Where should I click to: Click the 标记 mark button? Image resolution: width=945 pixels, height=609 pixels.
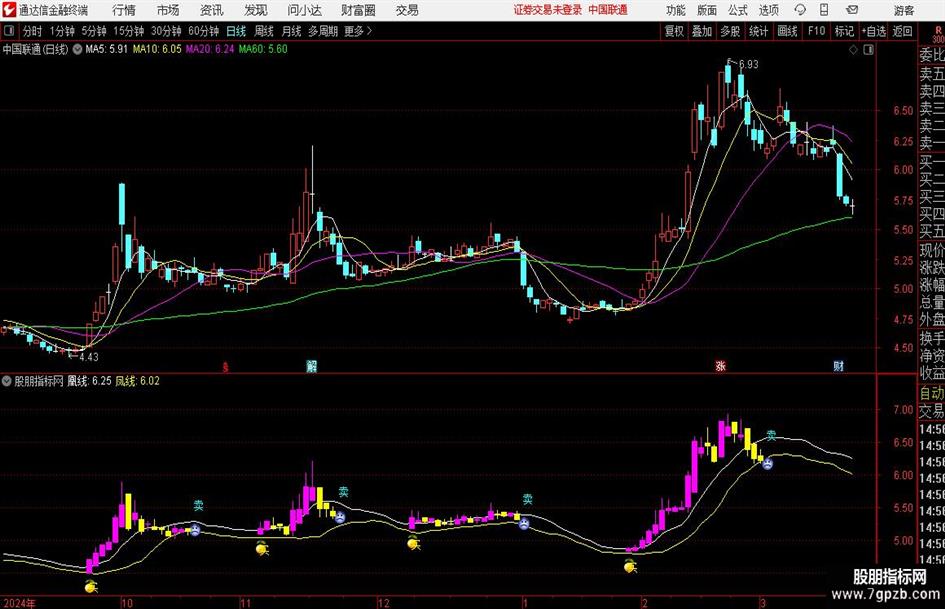pyautogui.click(x=844, y=31)
